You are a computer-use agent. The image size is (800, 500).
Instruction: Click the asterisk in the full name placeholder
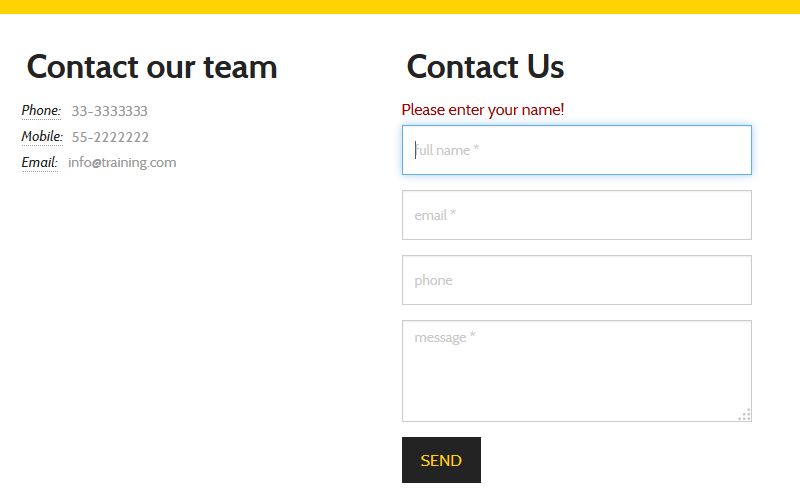click(x=476, y=149)
